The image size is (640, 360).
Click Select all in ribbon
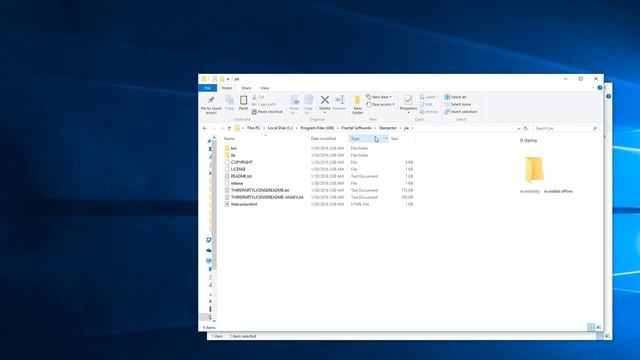click(455, 97)
